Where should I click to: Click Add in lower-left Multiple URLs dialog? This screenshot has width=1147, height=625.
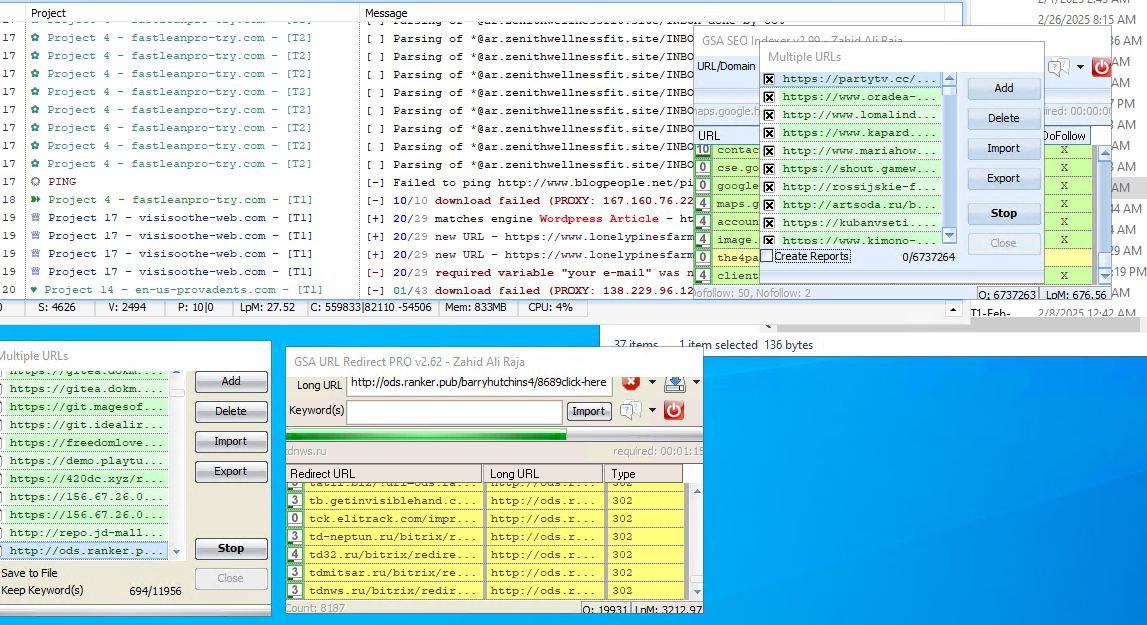click(x=231, y=381)
